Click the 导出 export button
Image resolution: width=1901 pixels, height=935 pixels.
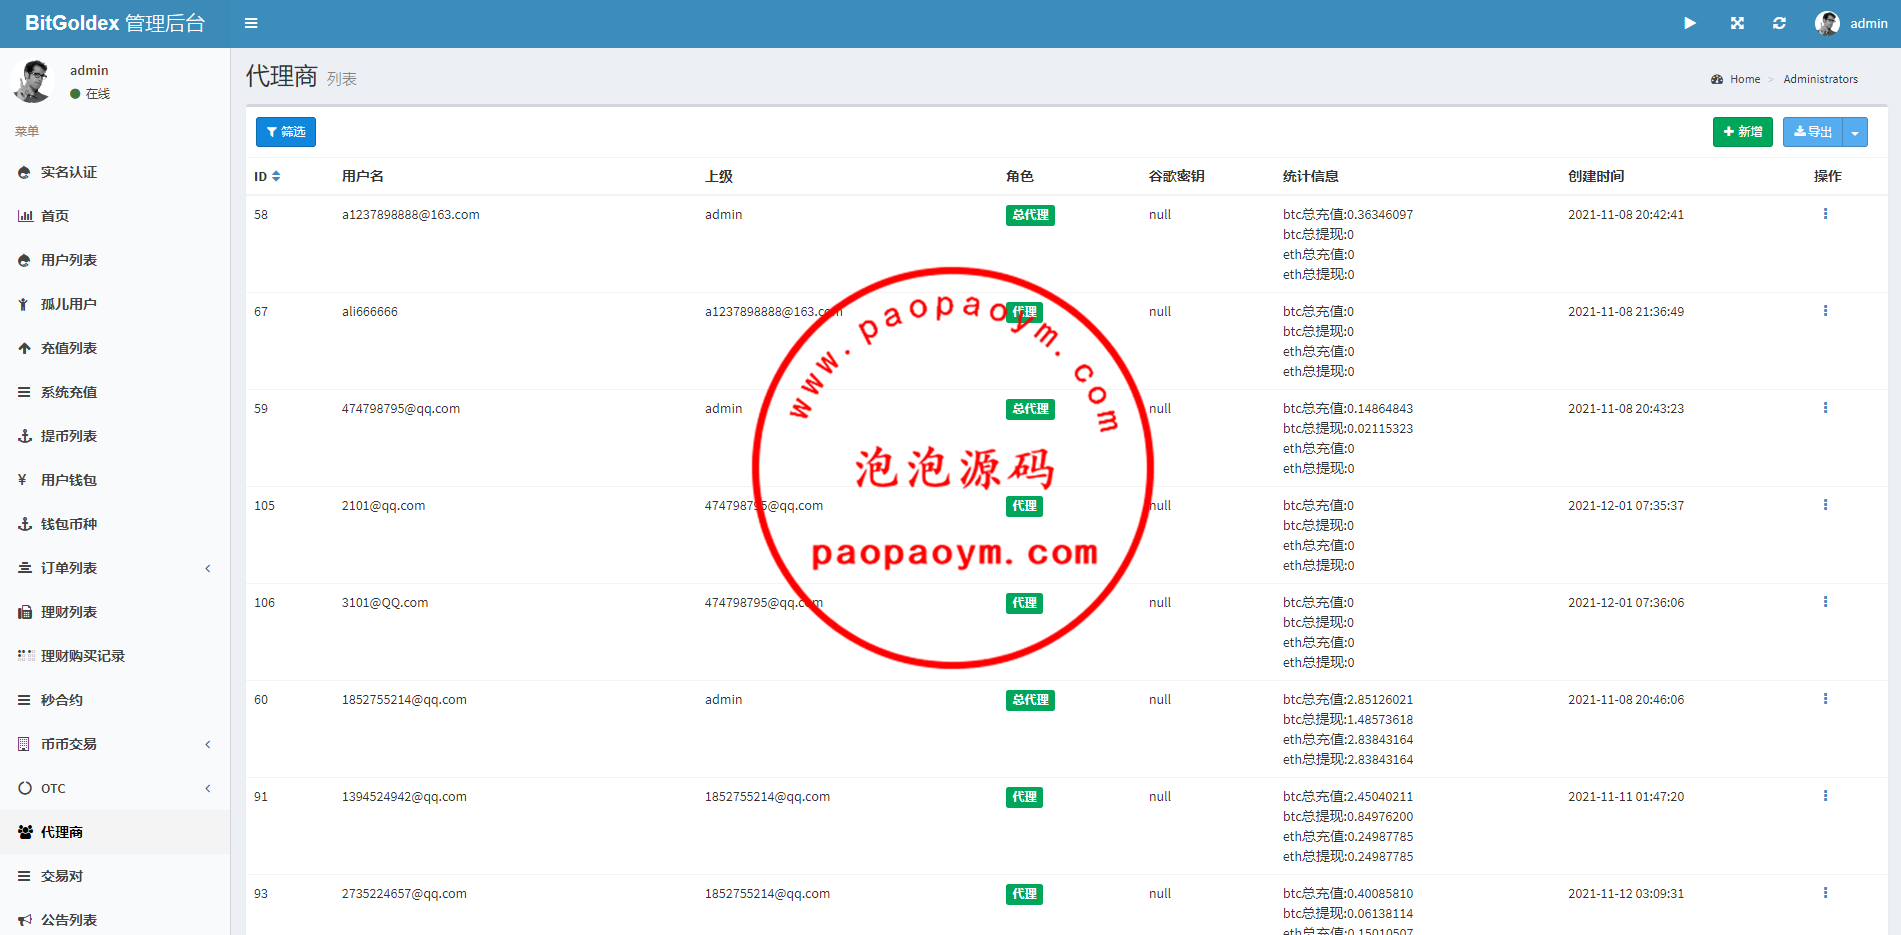point(1812,132)
